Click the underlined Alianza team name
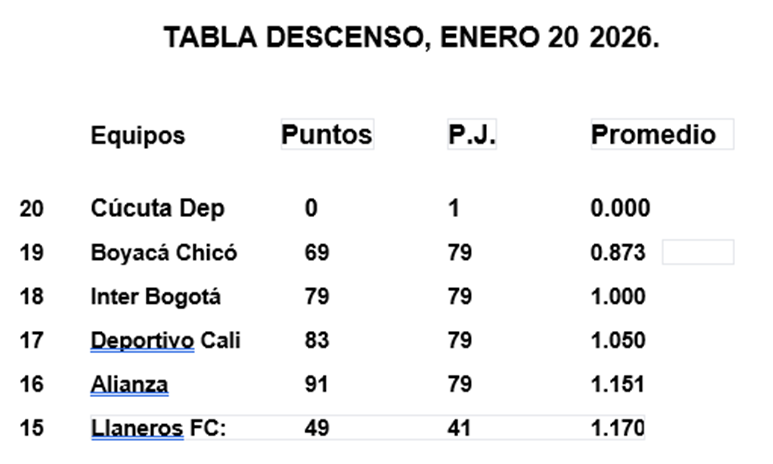Image resolution: width=773 pixels, height=464 pixels. (129, 385)
